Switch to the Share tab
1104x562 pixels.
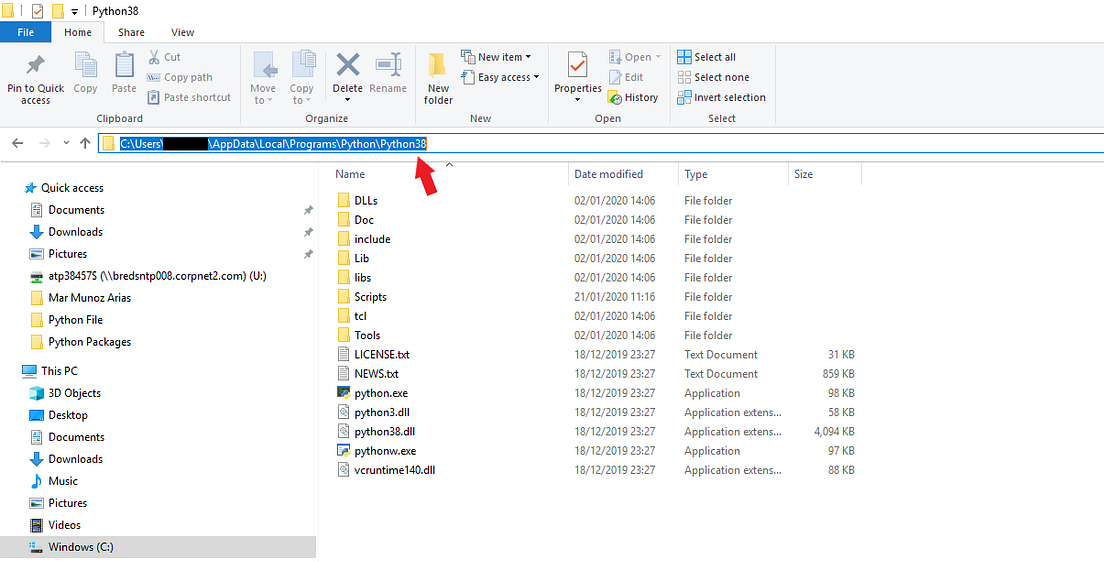tap(131, 32)
